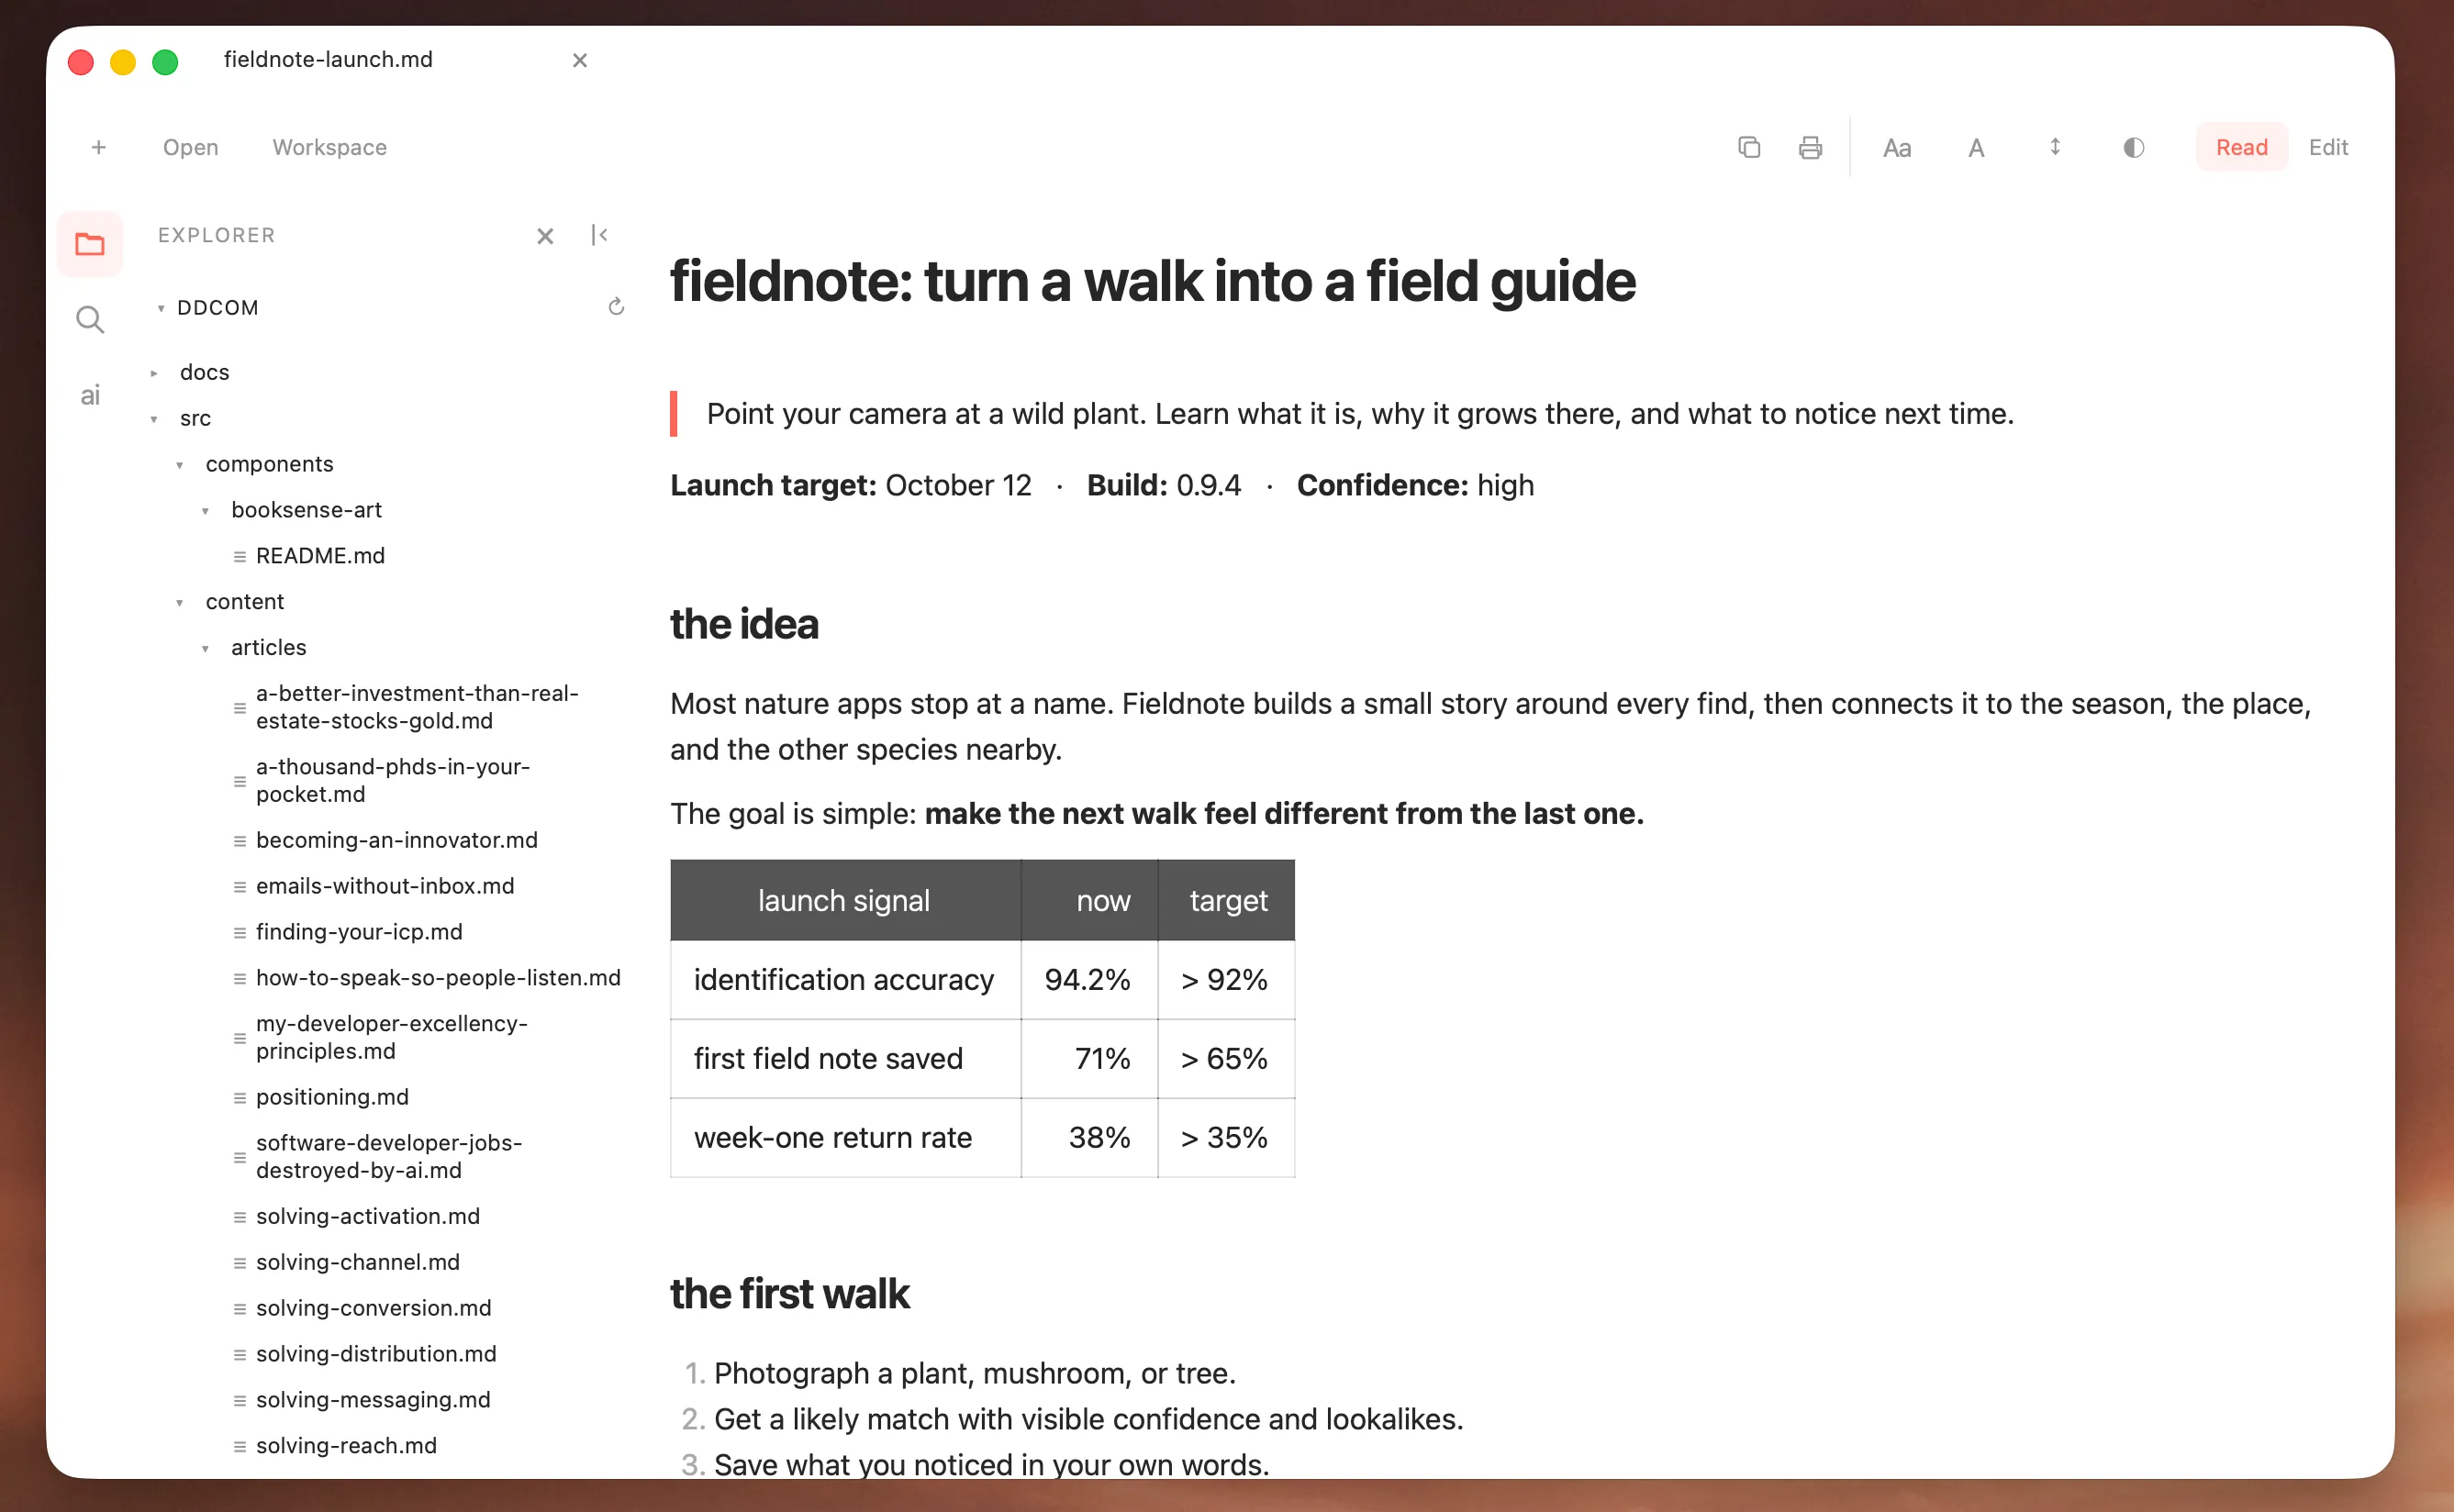Refresh the DDCOM workspace tree
Viewport: 2454px width, 1512px height.
pos(616,307)
